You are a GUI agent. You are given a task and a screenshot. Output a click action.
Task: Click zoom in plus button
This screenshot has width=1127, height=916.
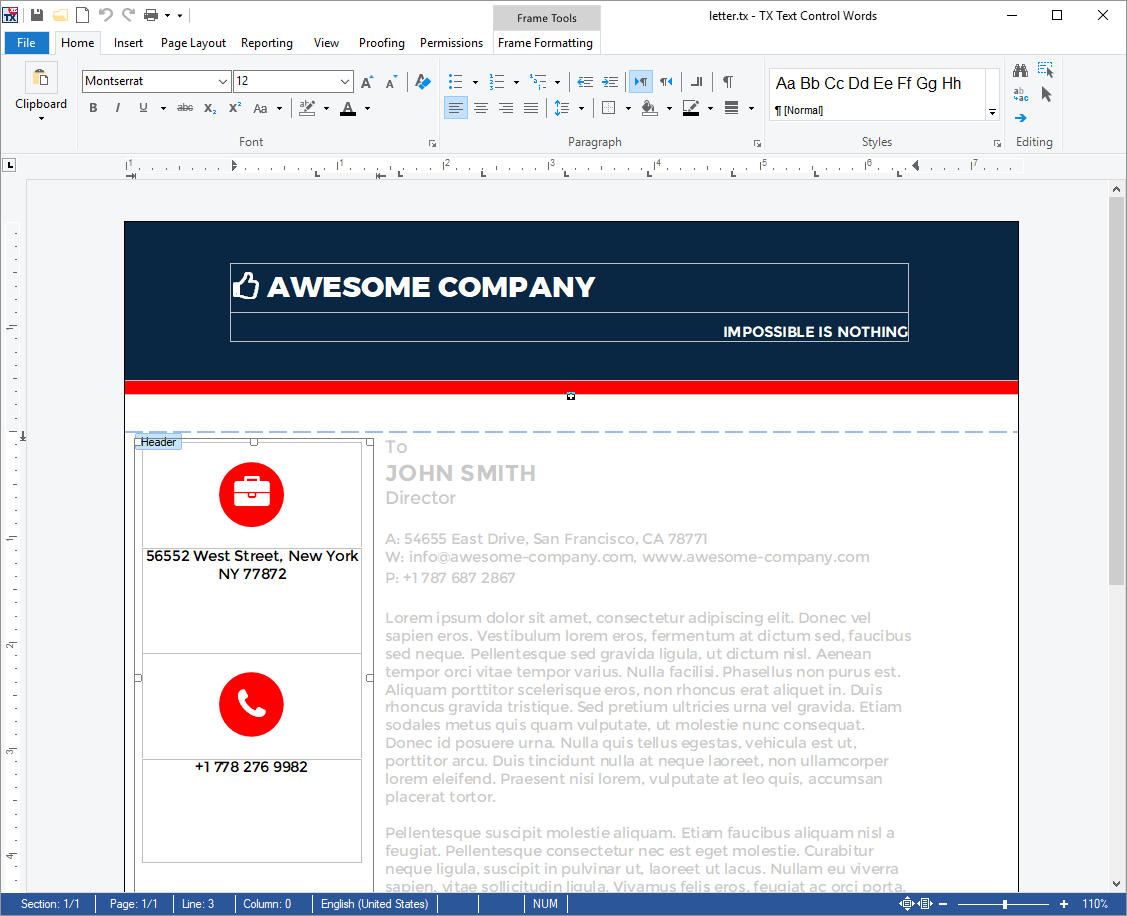tap(1064, 904)
